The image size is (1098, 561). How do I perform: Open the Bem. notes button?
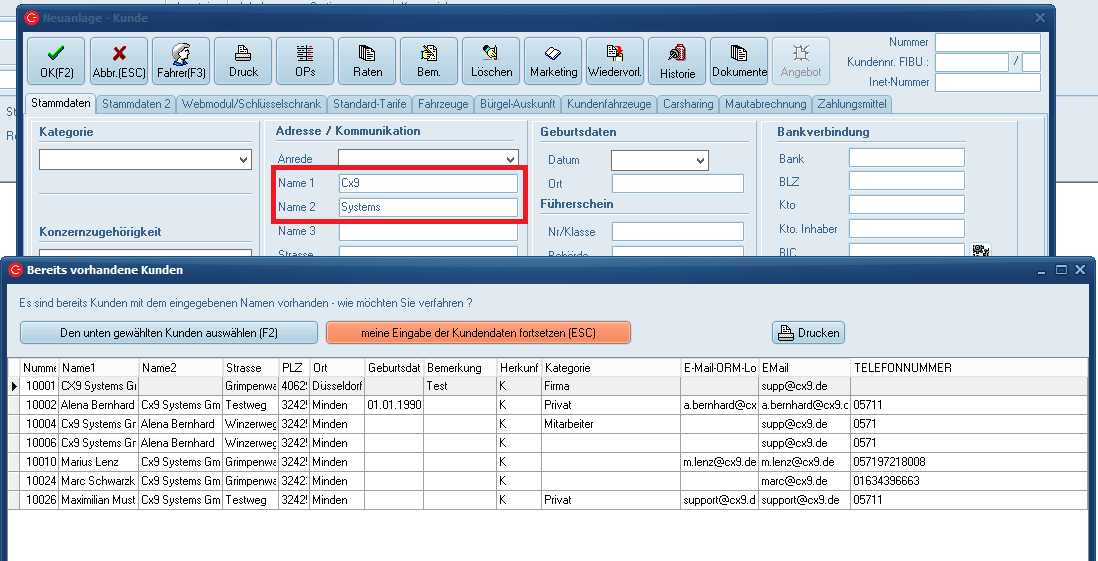(429, 61)
